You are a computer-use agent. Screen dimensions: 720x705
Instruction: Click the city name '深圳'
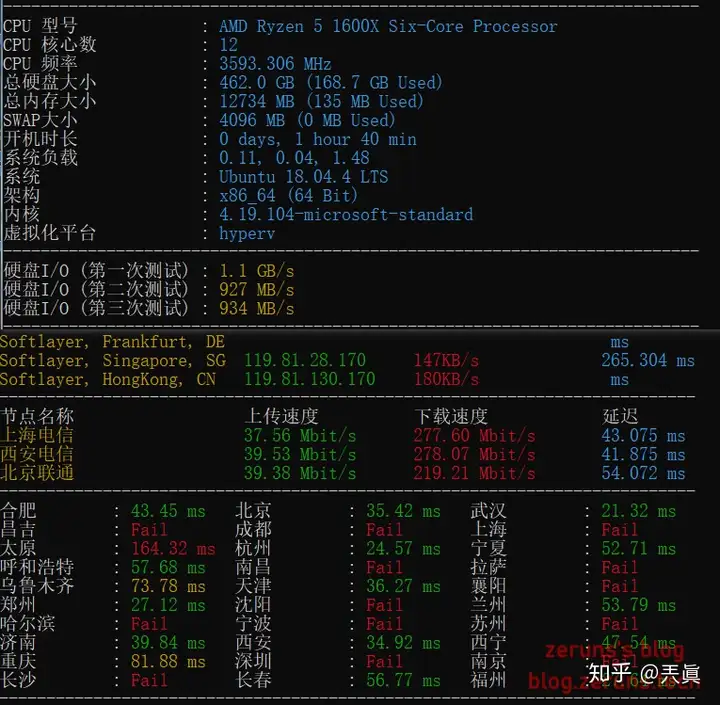click(253, 661)
